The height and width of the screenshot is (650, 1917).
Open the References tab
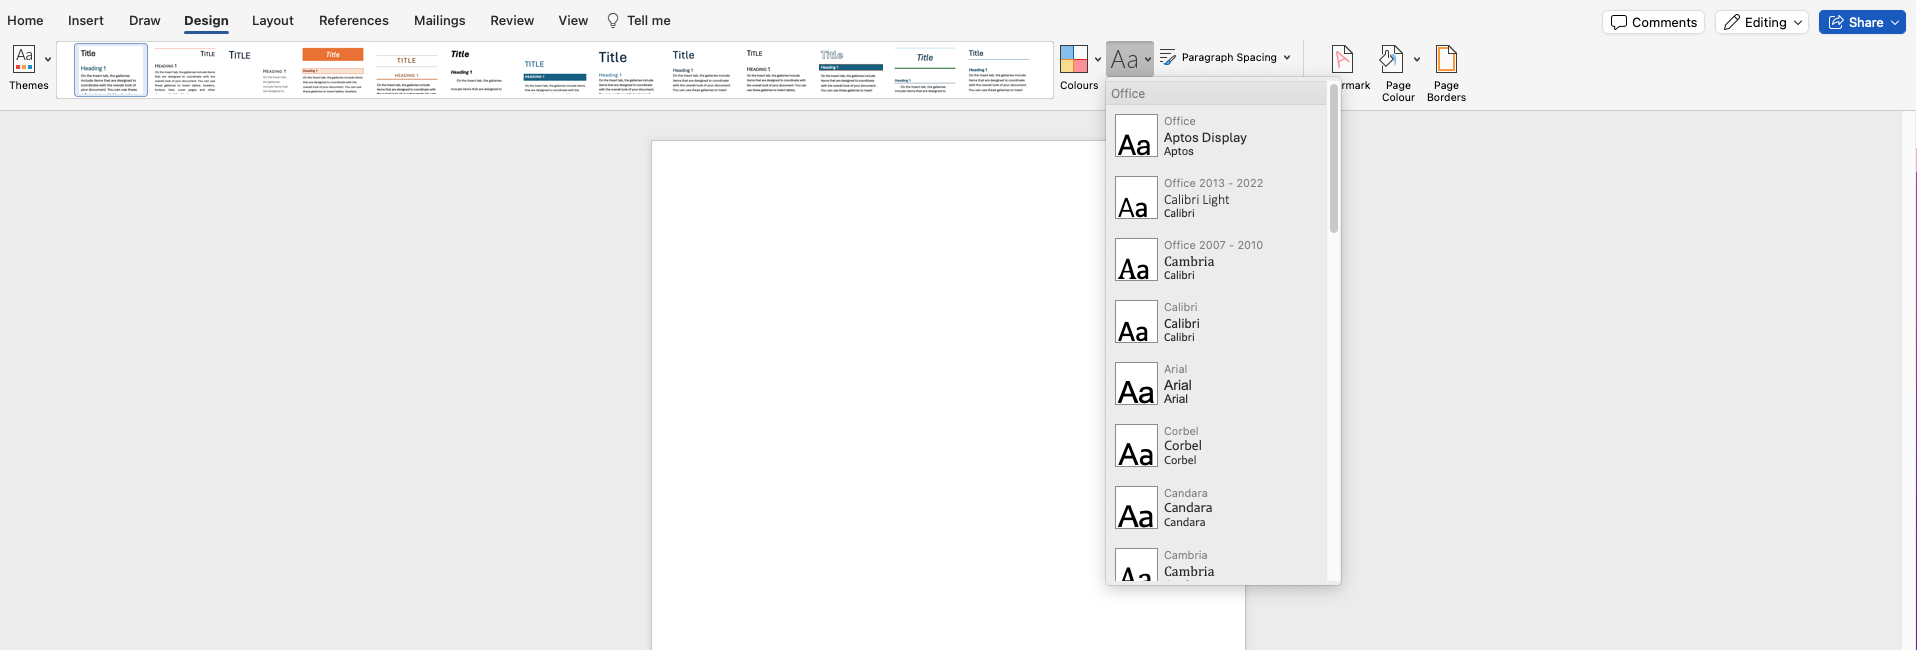point(353,21)
